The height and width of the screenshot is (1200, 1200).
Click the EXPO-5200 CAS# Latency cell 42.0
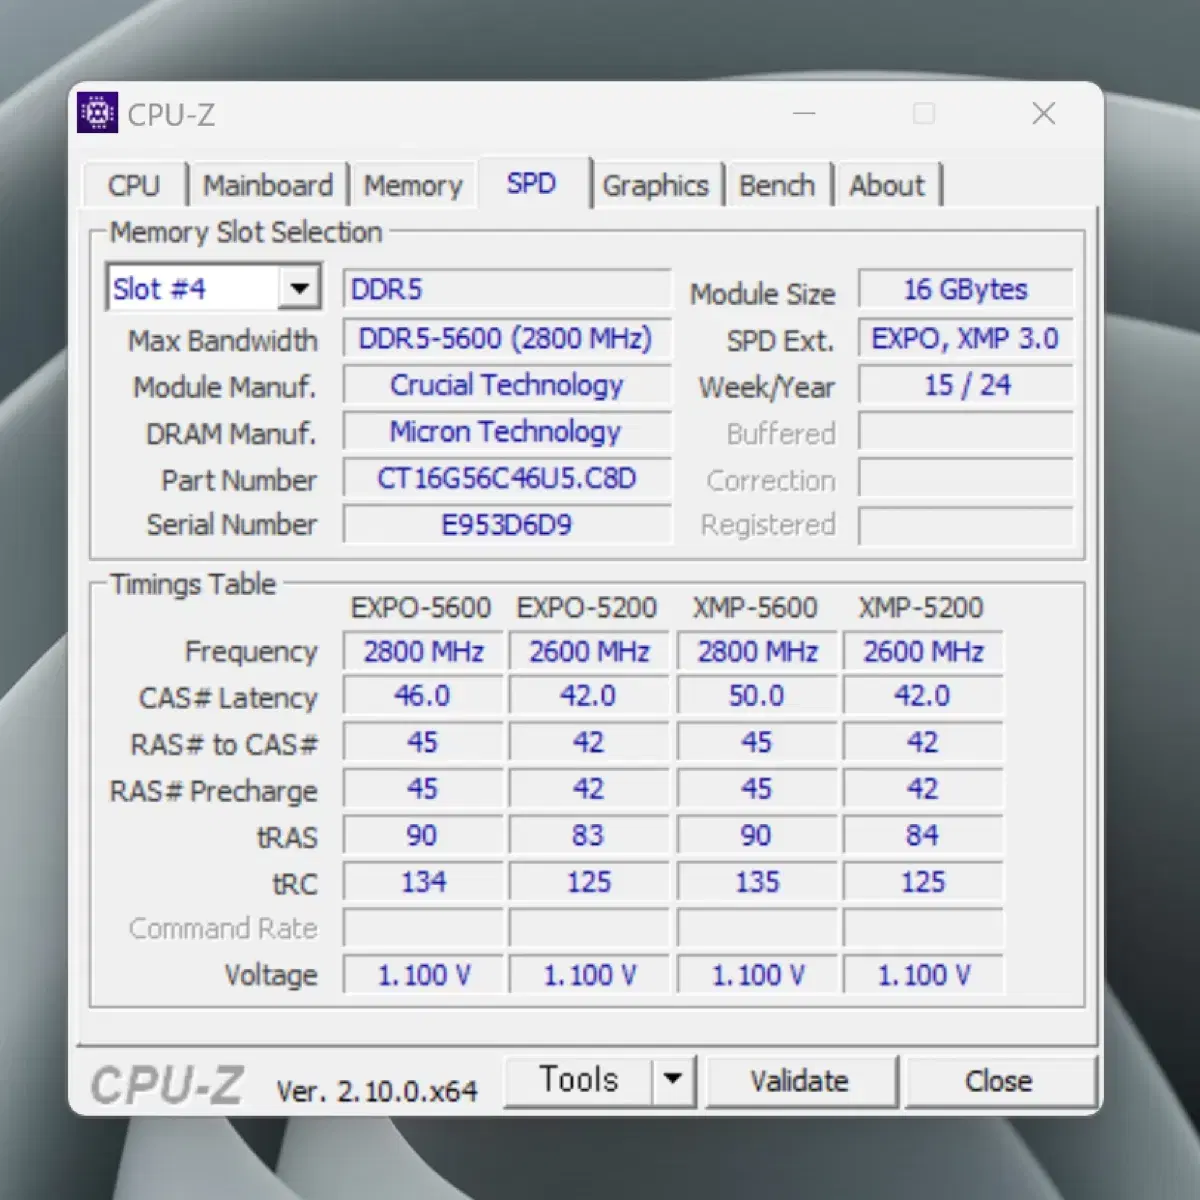click(589, 696)
